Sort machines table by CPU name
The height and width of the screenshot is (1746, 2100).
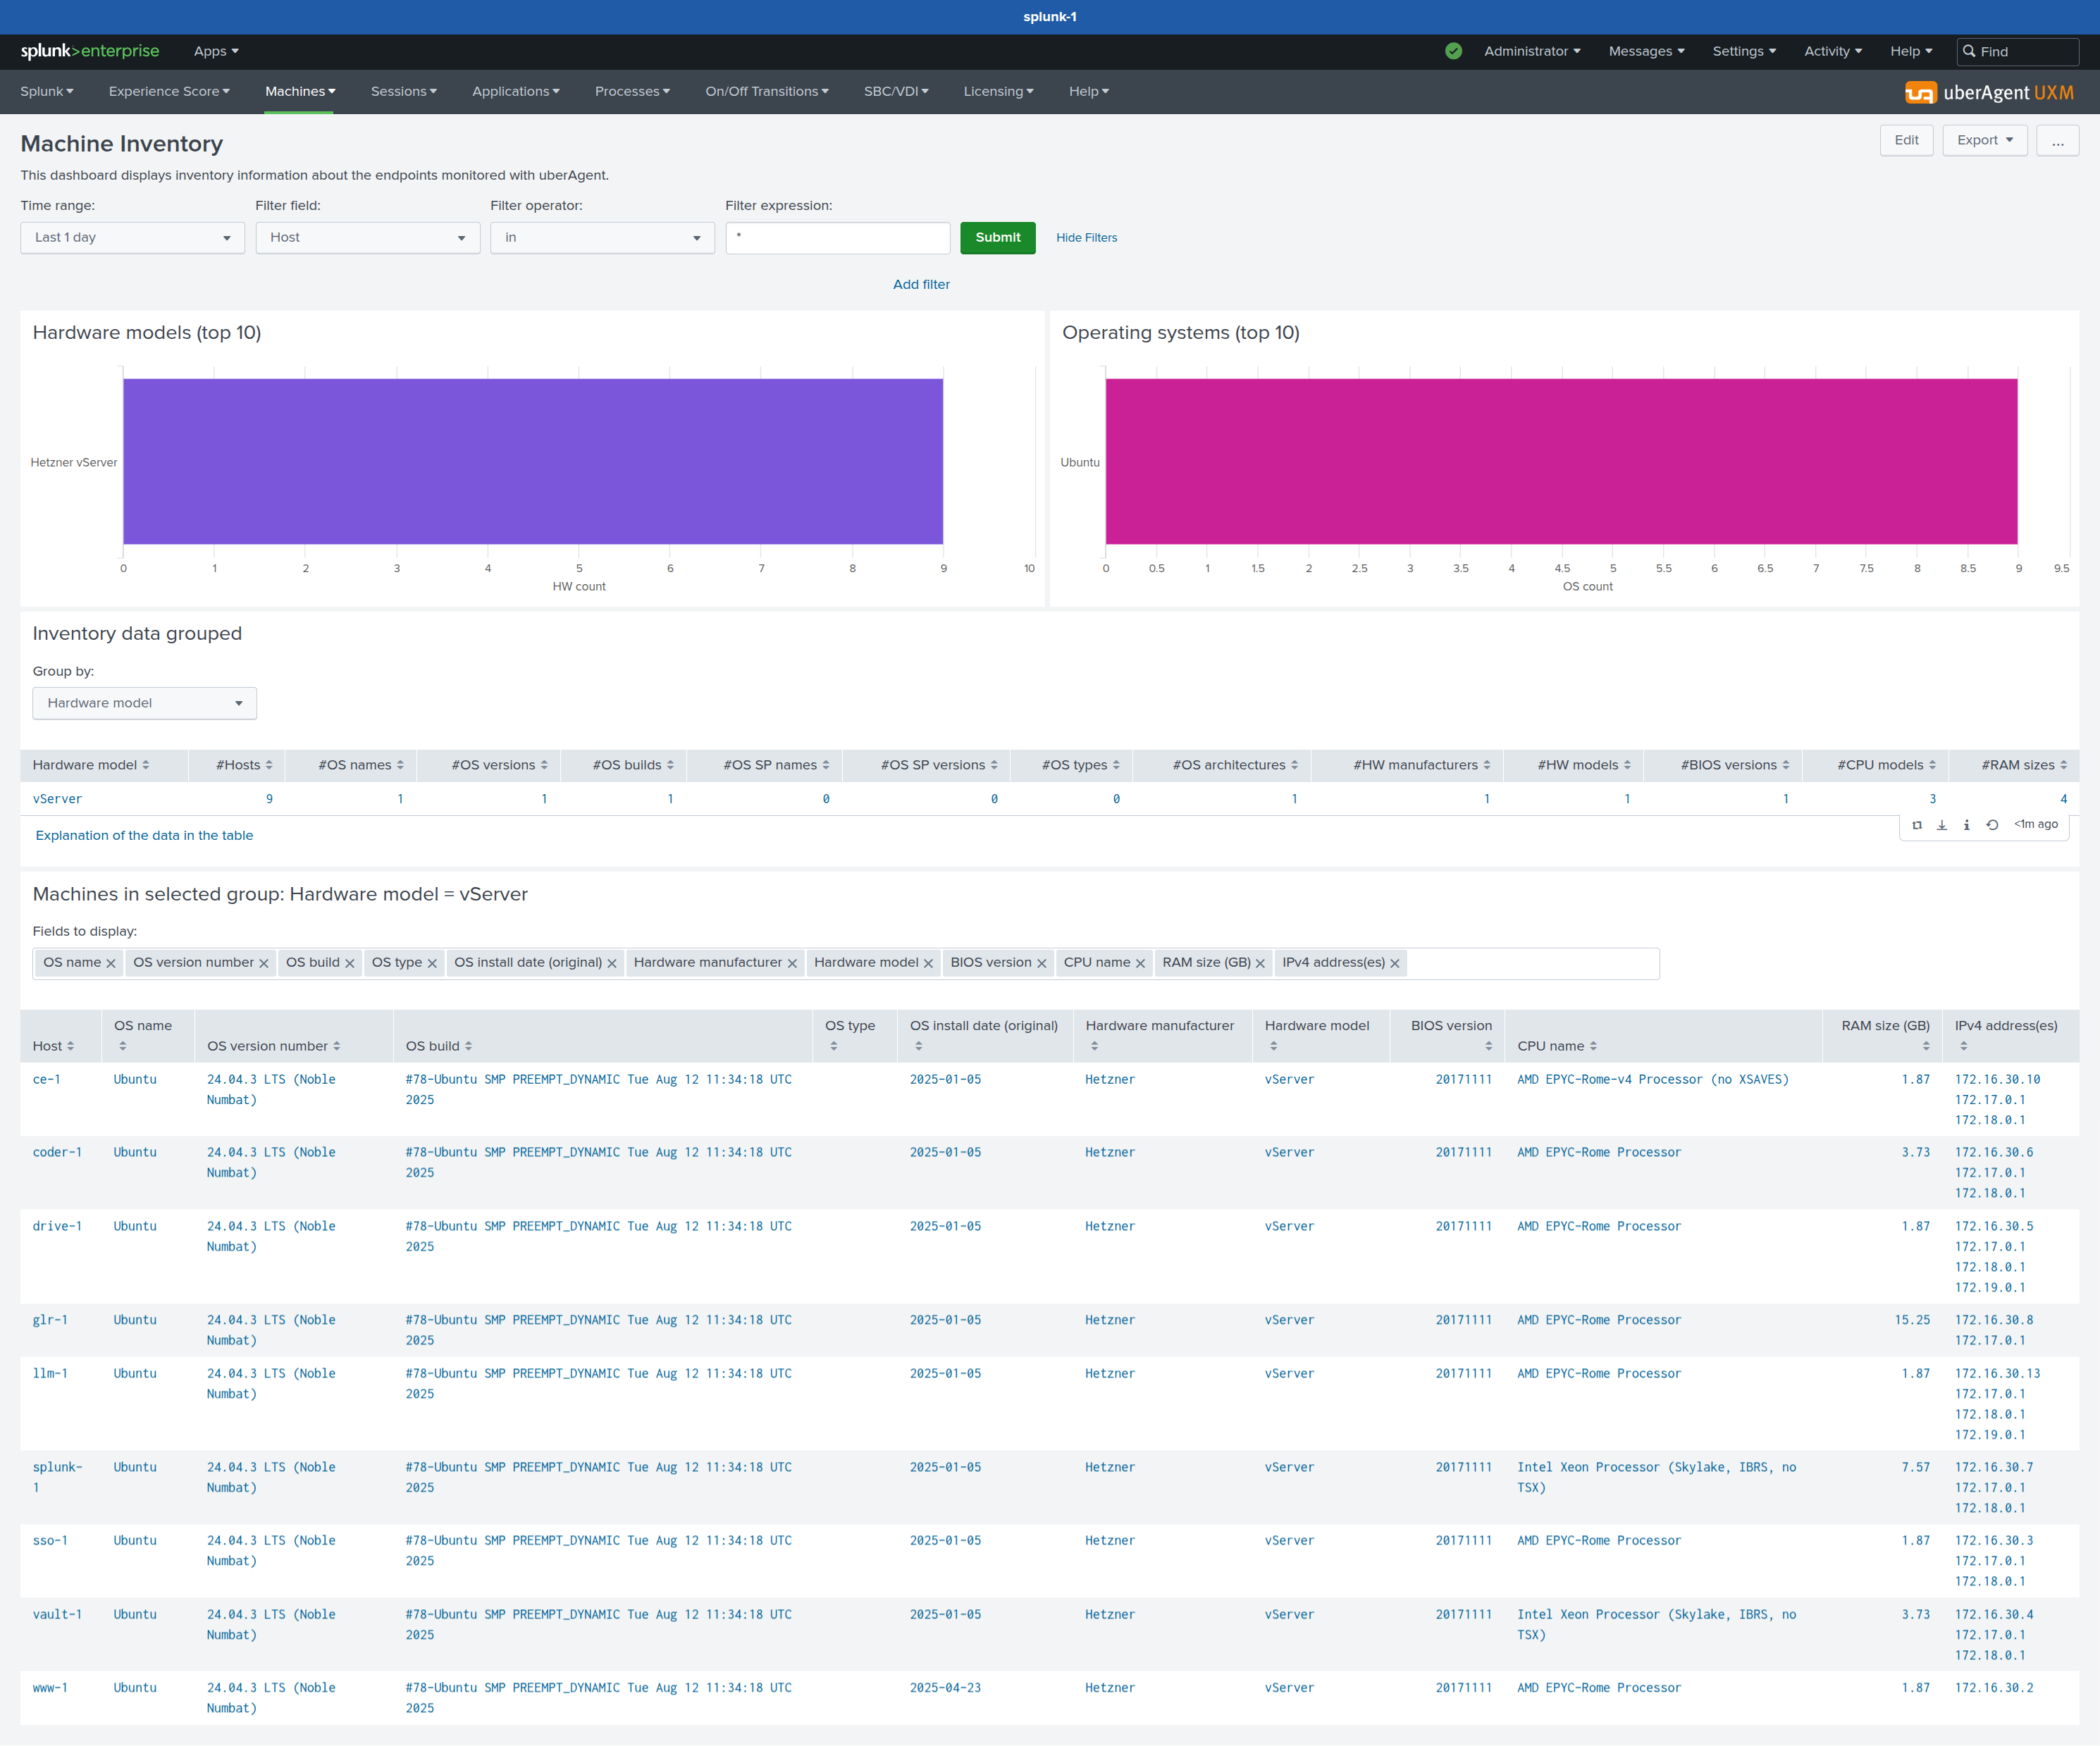1557,1046
